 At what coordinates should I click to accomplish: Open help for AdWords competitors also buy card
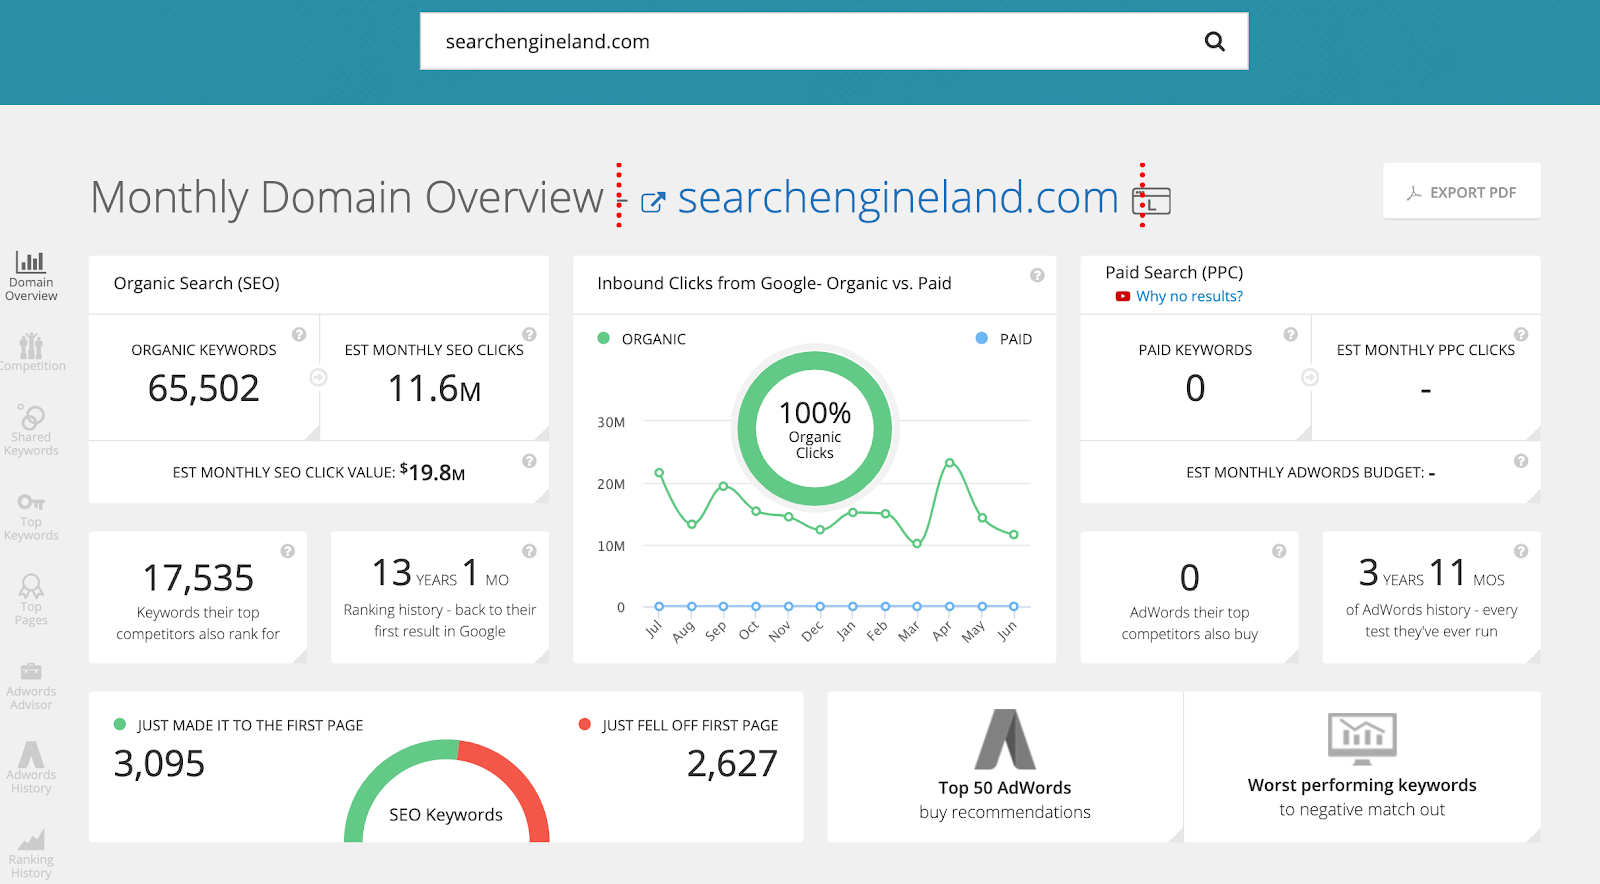[x=1279, y=551]
